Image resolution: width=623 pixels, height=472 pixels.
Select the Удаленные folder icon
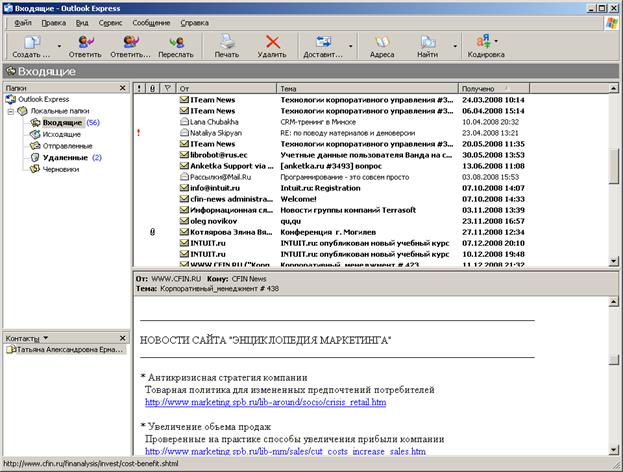tap(36, 158)
